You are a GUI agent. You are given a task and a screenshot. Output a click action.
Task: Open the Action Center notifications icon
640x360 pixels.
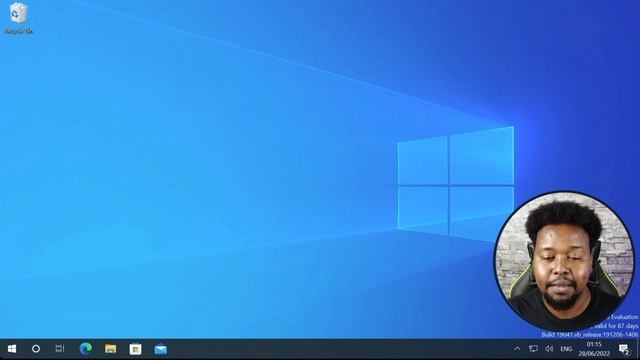(x=624, y=349)
